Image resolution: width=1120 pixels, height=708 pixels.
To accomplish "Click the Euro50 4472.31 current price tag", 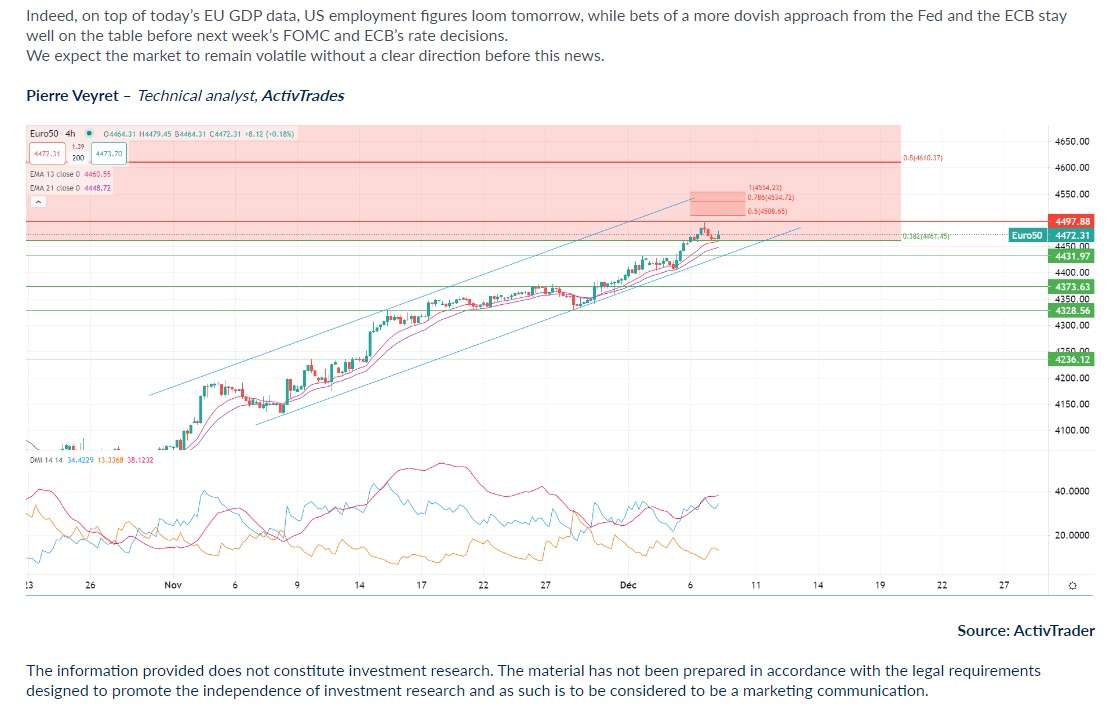I will click(1051, 235).
